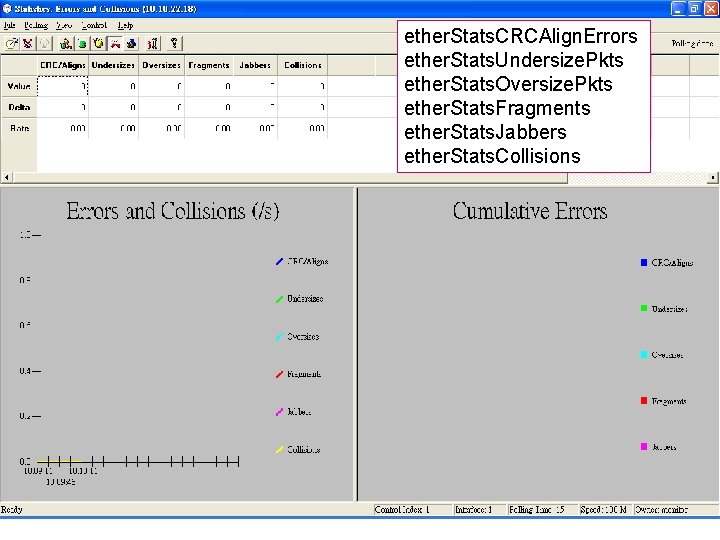
Task: Click the greyed-out third toolbar icon
Action: (45, 44)
